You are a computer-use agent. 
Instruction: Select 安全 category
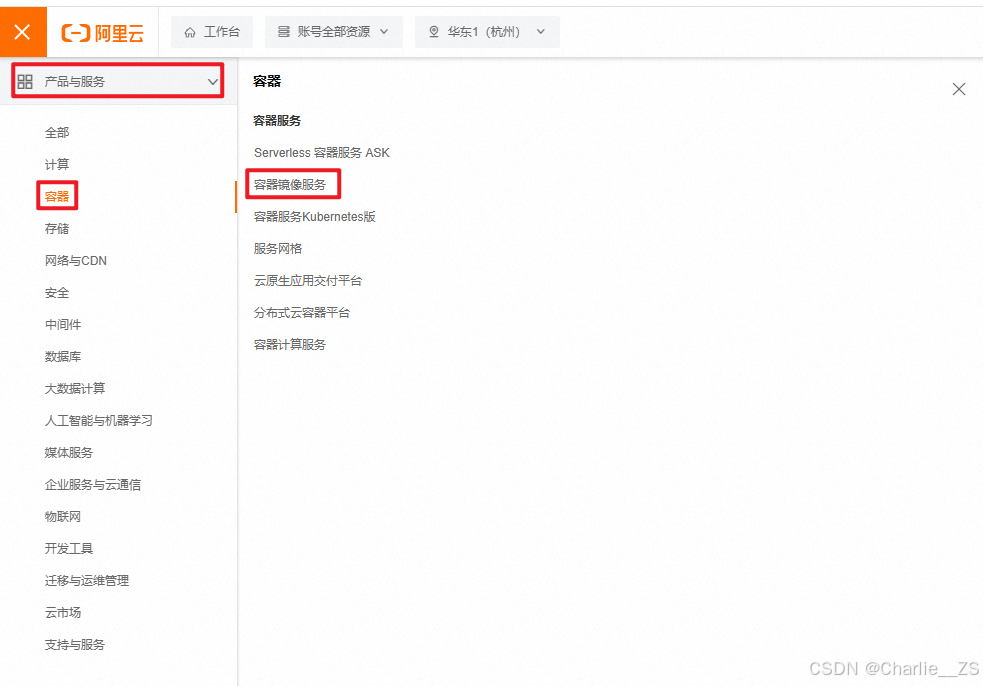coord(57,292)
